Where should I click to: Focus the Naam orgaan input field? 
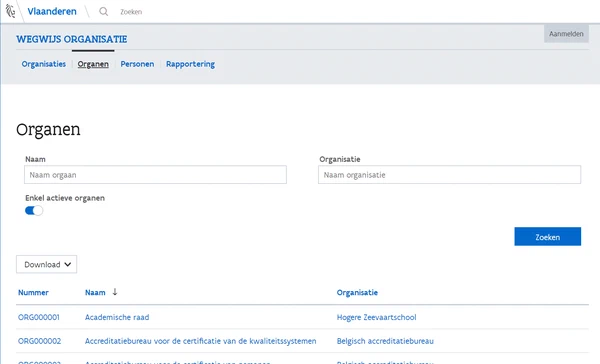(155, 175)
